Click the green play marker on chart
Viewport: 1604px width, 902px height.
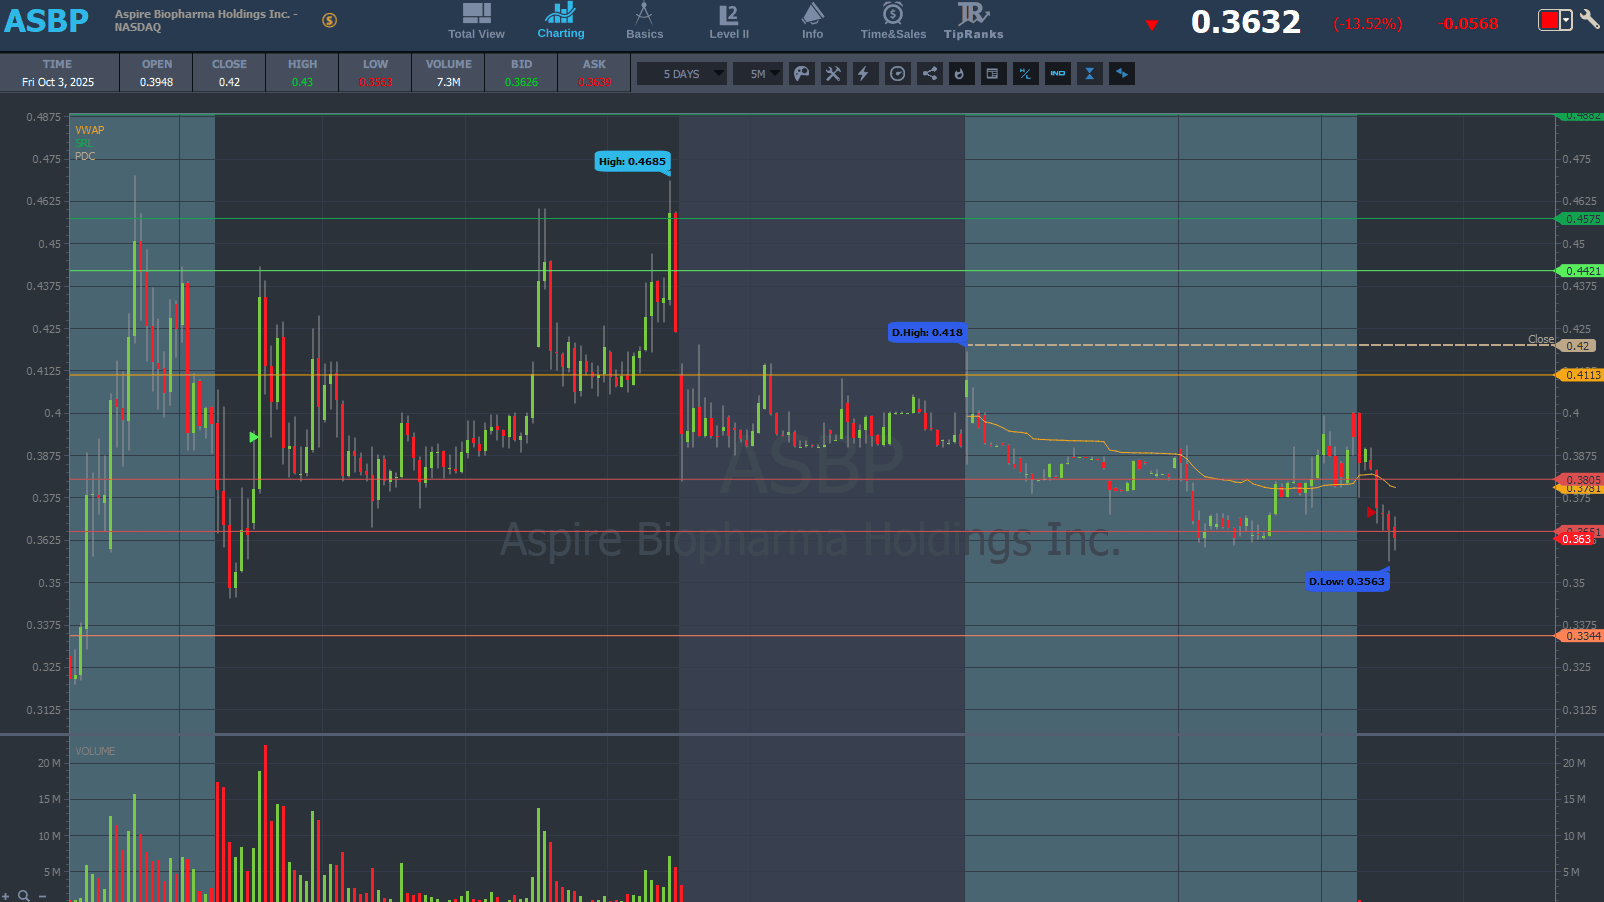coord(254,437)
